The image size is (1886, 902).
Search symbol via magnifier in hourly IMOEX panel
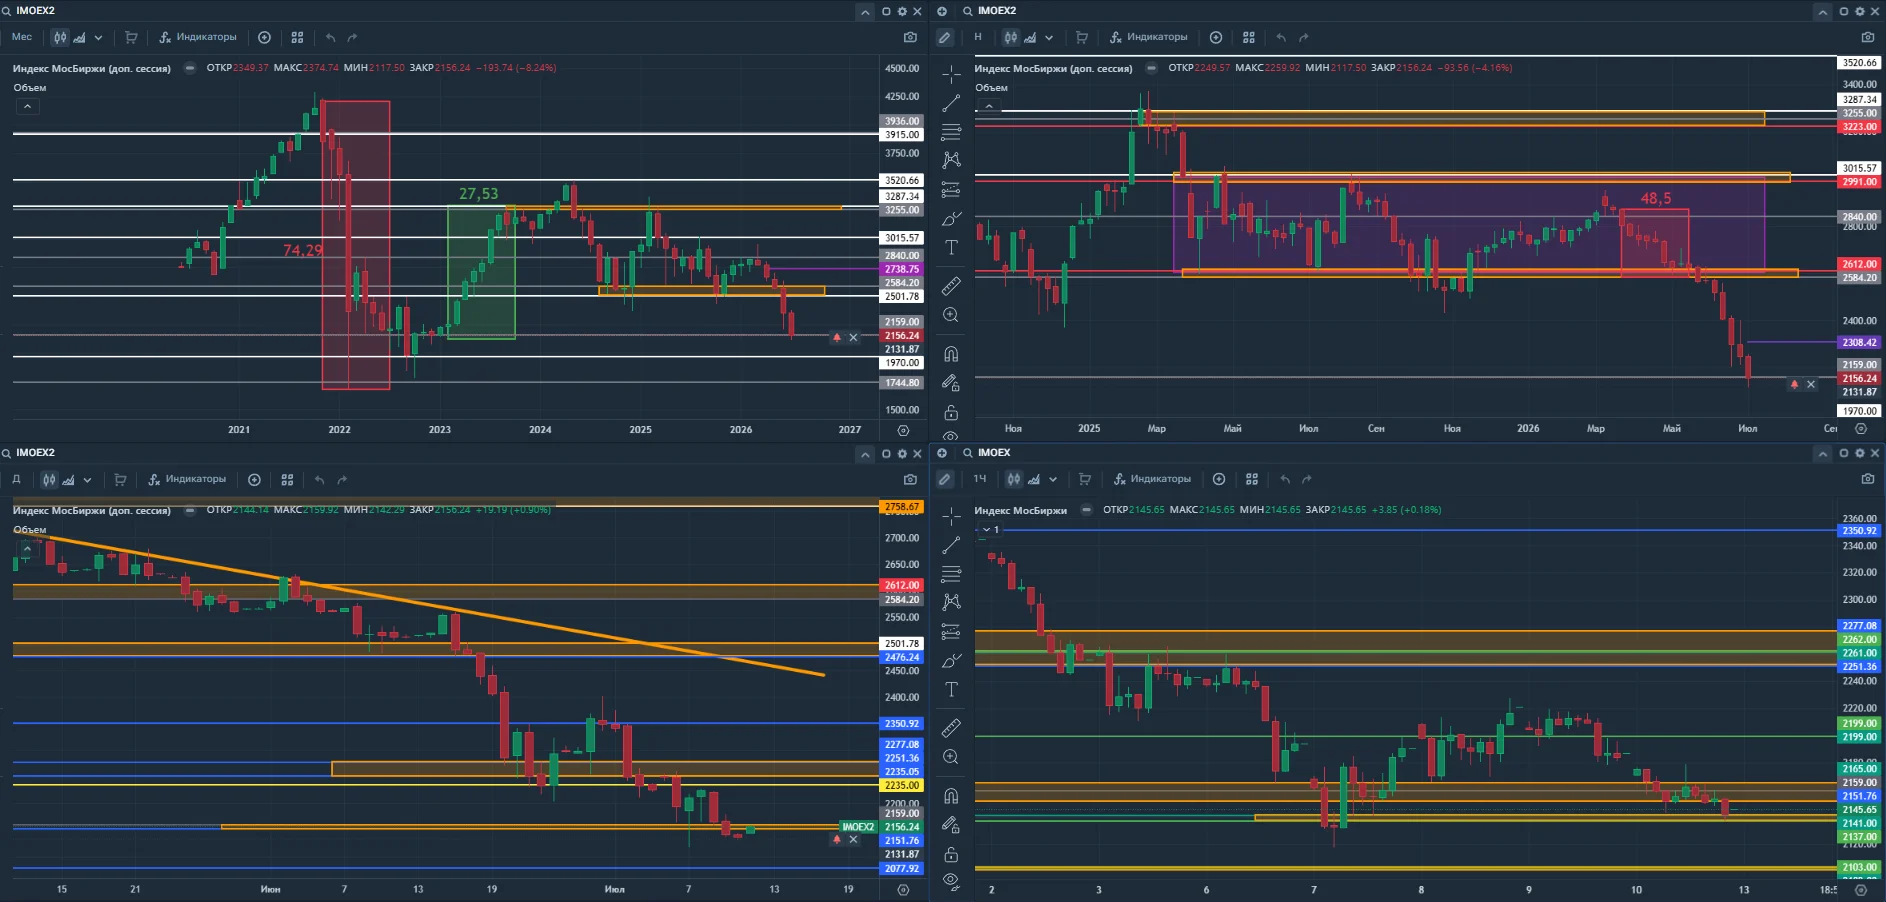tap(967, 453)
